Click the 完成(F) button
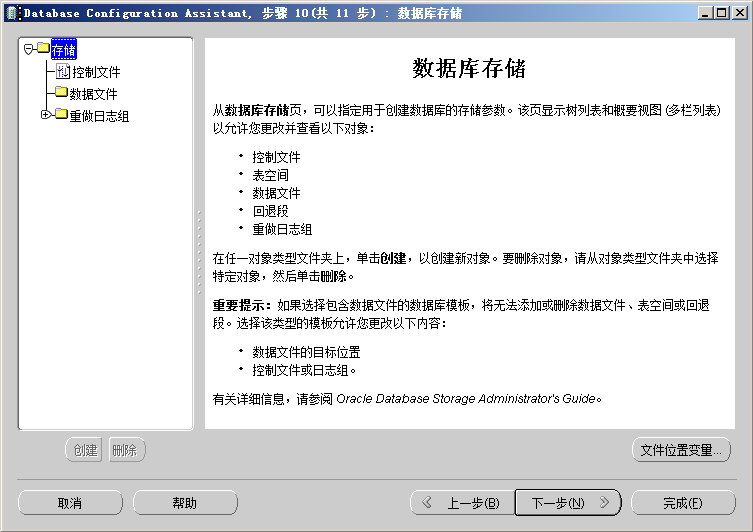The image size is (753, 532). (x=683, y=503)
